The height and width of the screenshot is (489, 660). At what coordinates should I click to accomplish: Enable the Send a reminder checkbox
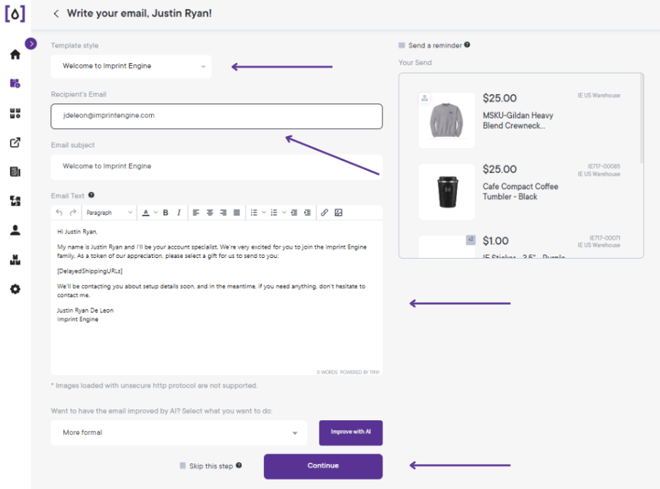(402, 45)
